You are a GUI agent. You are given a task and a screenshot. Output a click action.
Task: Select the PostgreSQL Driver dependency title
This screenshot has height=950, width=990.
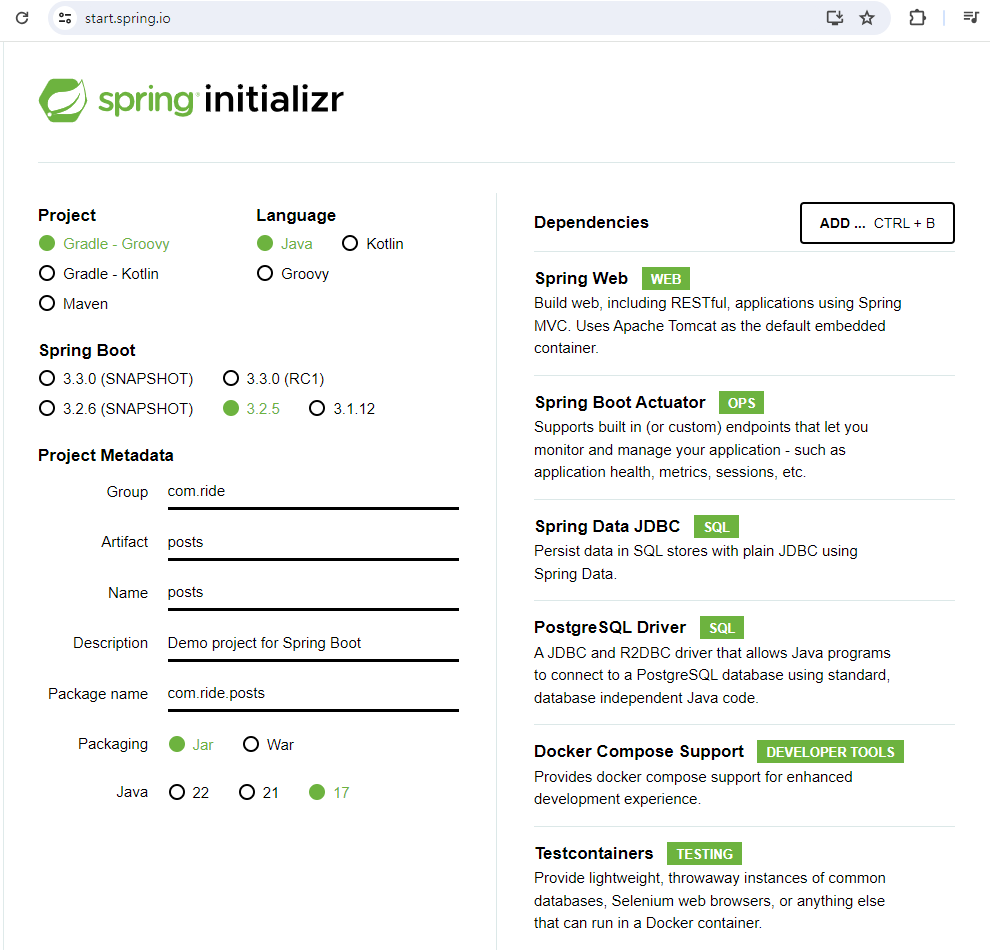pyautogui.click(x=610, y=627)
